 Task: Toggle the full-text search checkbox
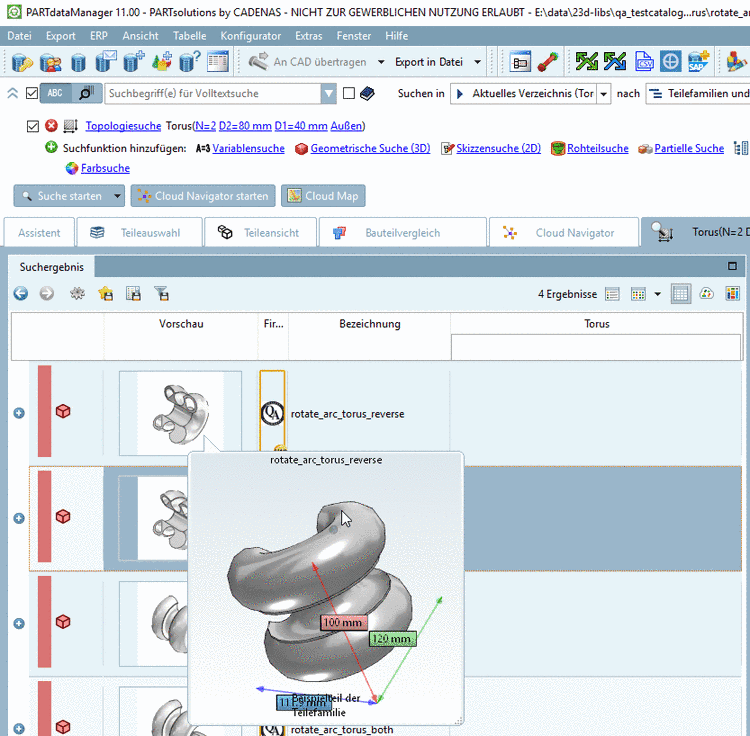coord(32,93)
